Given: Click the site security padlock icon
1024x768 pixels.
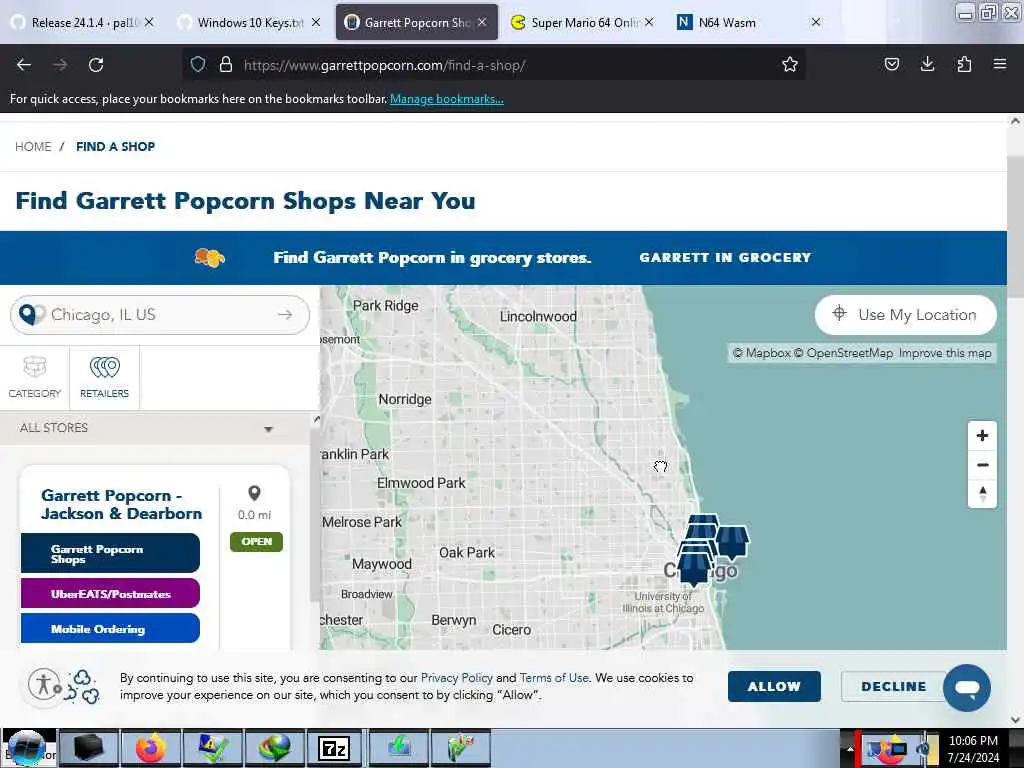Looking at the screenshot, I should pyautogui.click(x=226, y=64).
